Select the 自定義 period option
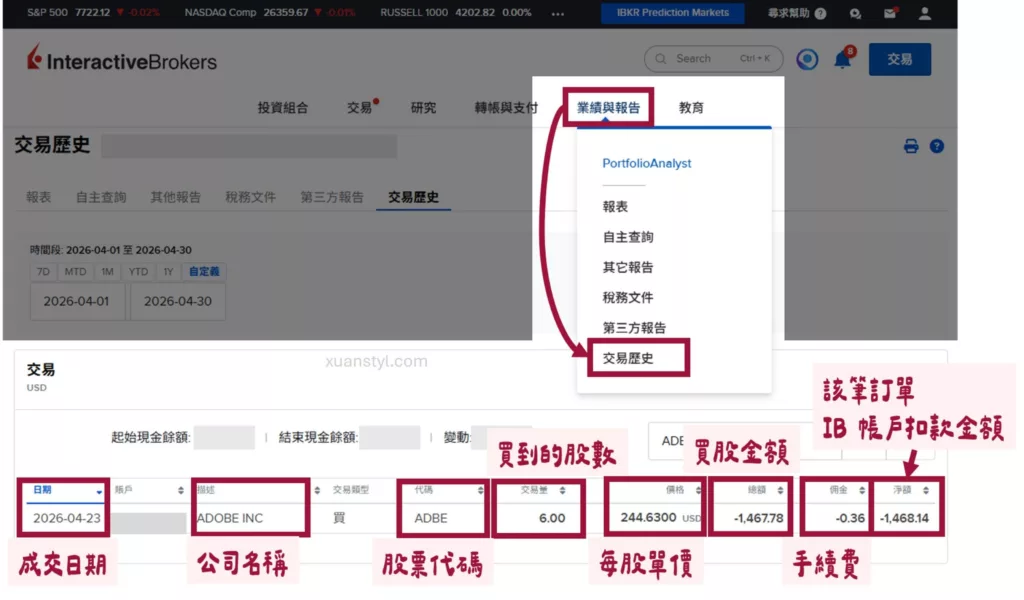The height and width of the screenshot is (600, 1024). coord(204,272)
